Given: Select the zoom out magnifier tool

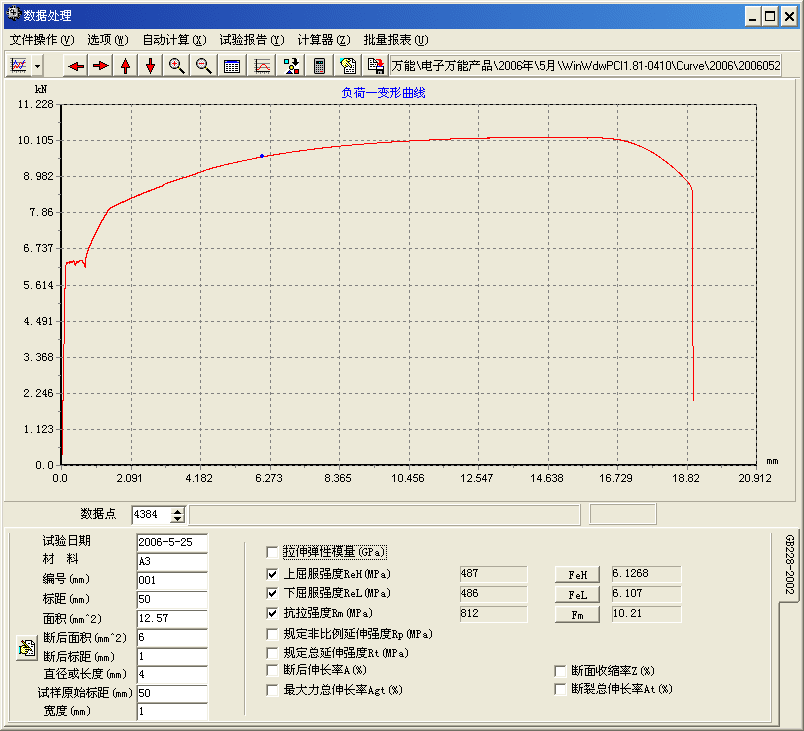Looking at the screenshot, I should pyautogui.click(x=204, y=66).
